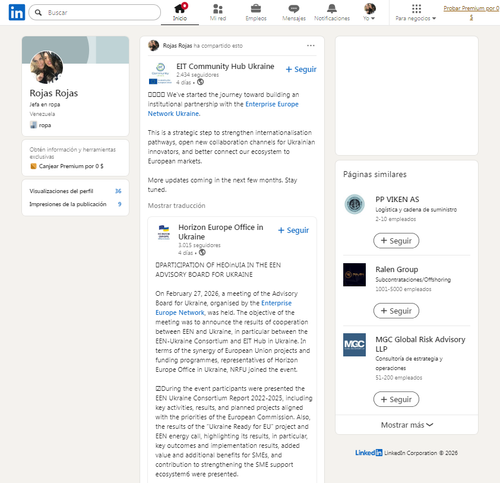Open Horizon Europe Office in Ukraine title
Viewport: 500px width, 483px height.
click(x=221, y=232)
